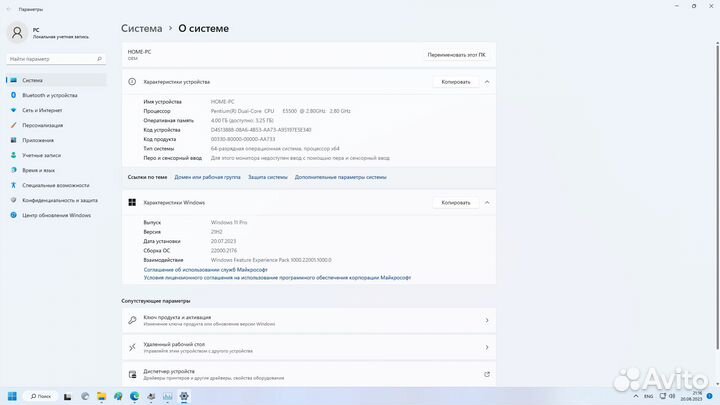Select Приложения in the sidebar

tap(56, 140)
